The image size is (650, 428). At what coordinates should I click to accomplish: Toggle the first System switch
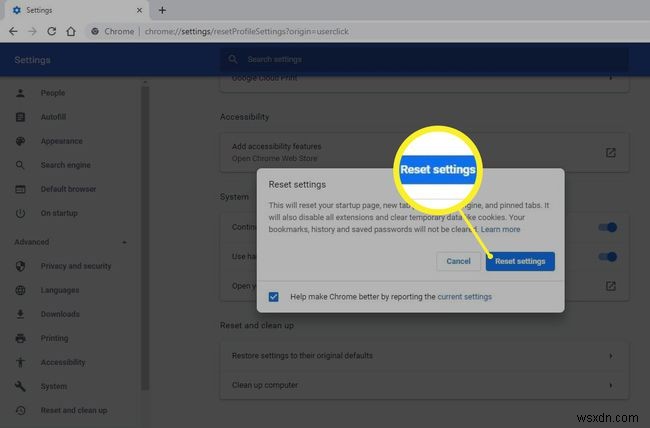608,227
